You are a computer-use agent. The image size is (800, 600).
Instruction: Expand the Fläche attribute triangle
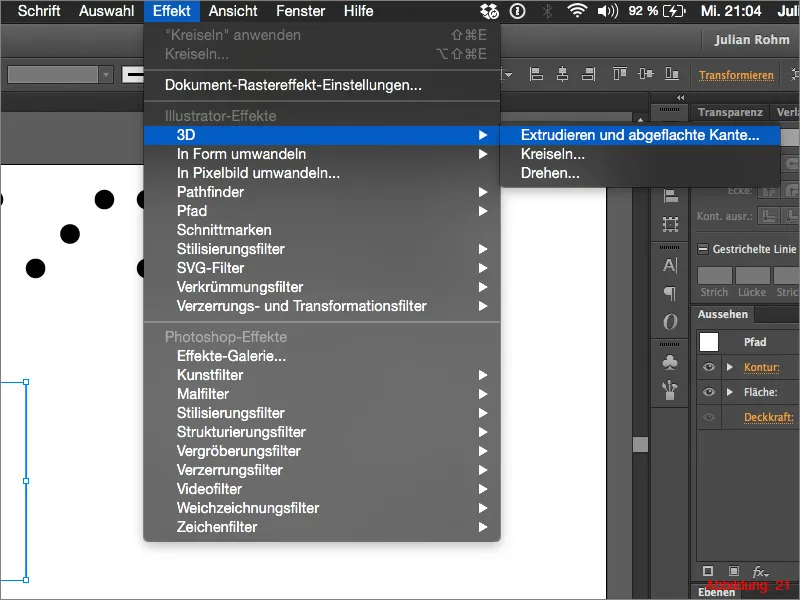click(730, 392)
